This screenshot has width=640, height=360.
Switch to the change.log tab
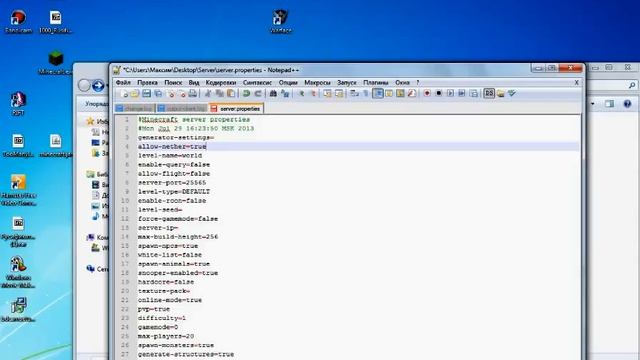click(135, 109)
